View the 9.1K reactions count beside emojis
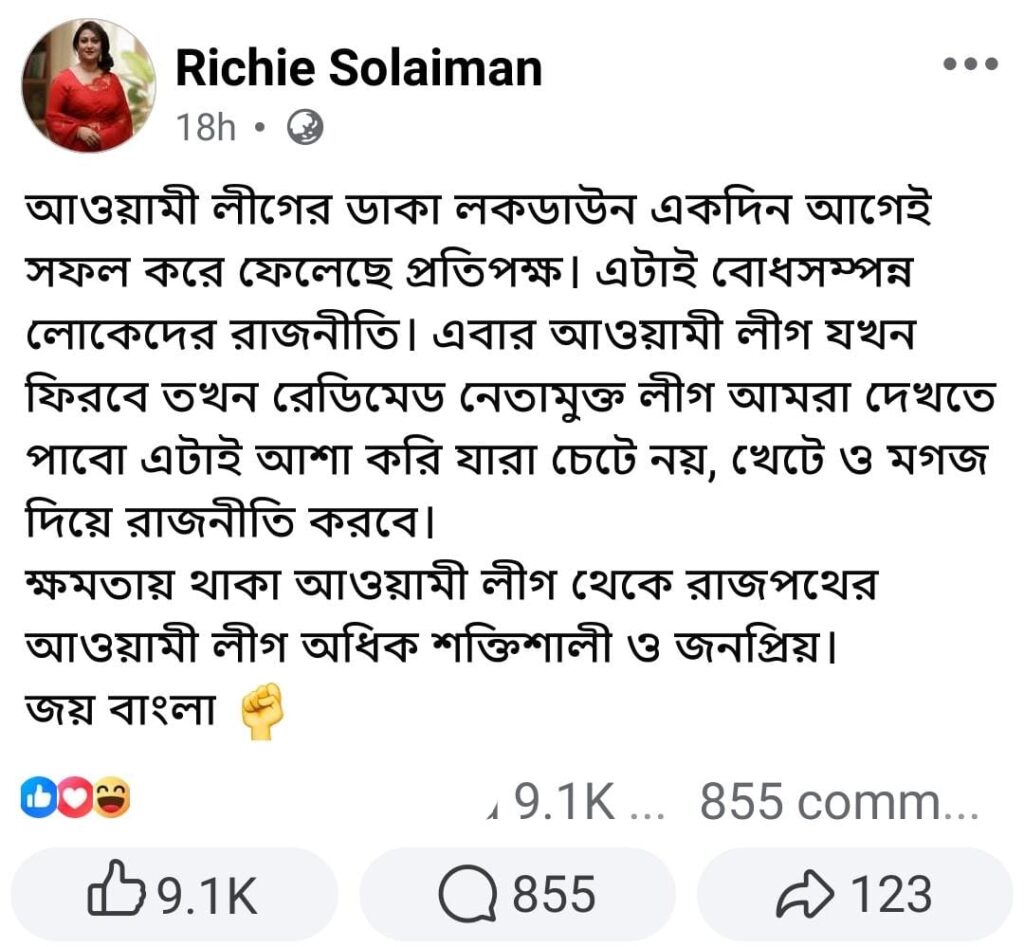The width and height of the screenshot is (1024, 947). coord(565,803)
